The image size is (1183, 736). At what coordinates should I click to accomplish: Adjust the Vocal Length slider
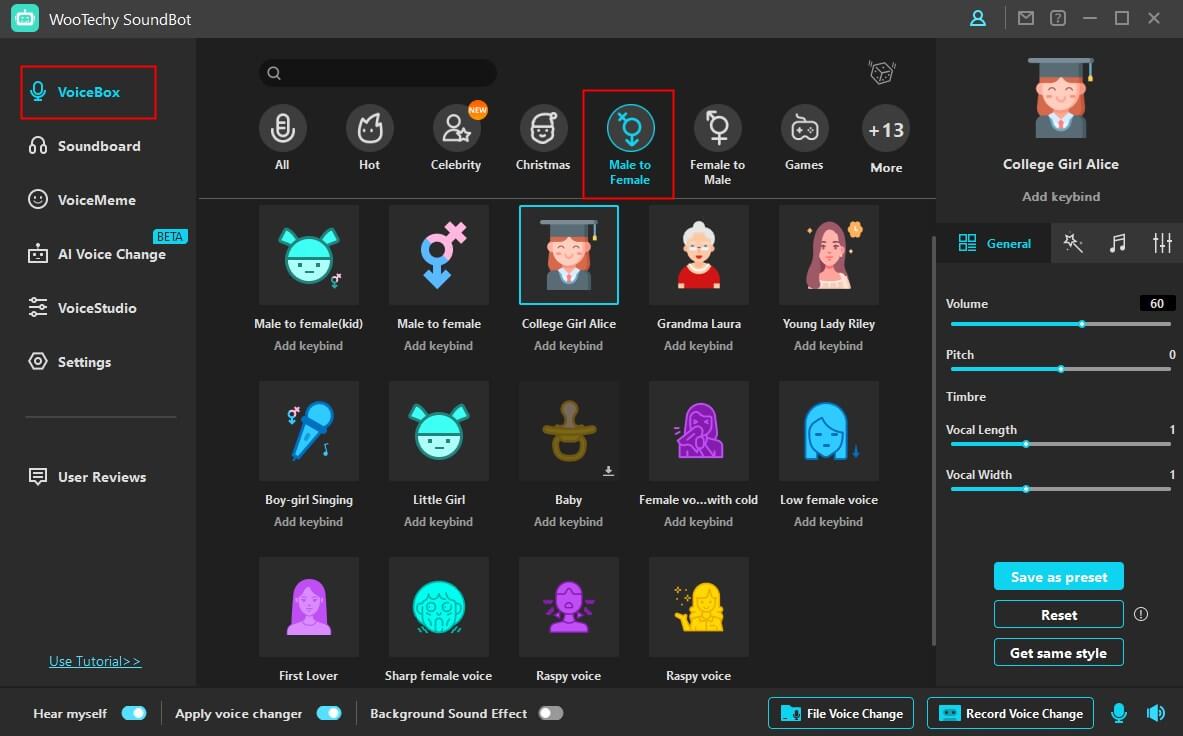(x=1060, y=444)
